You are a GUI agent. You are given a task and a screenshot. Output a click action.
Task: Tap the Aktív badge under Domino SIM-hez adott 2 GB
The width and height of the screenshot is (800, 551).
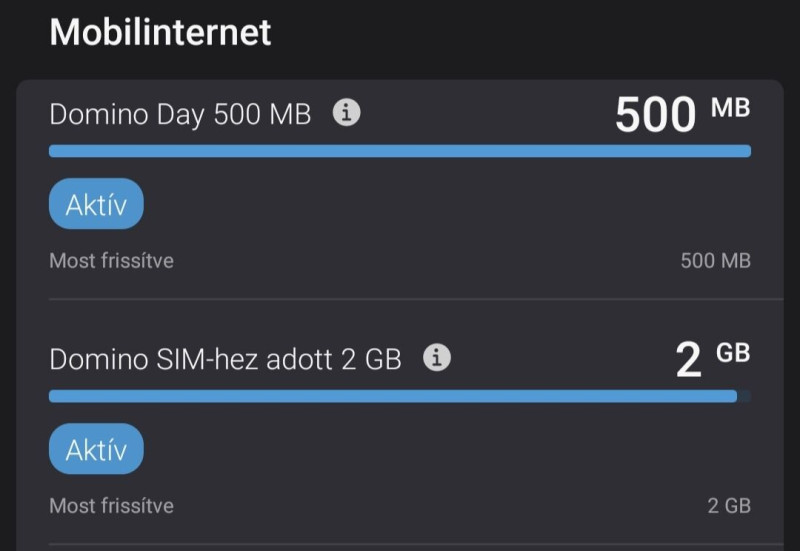coord(96,449)
